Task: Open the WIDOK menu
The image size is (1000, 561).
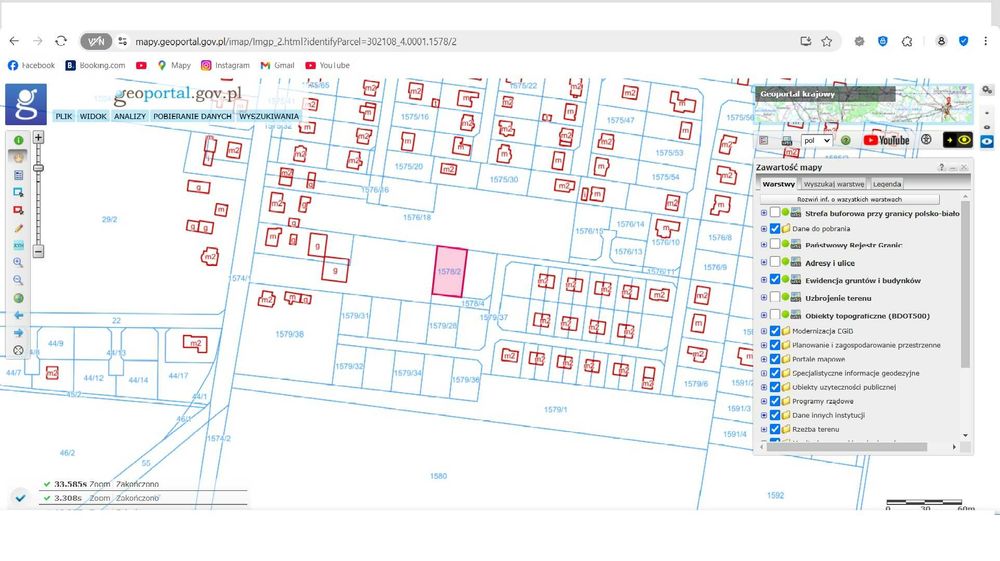Action: [x=93, y=116]
